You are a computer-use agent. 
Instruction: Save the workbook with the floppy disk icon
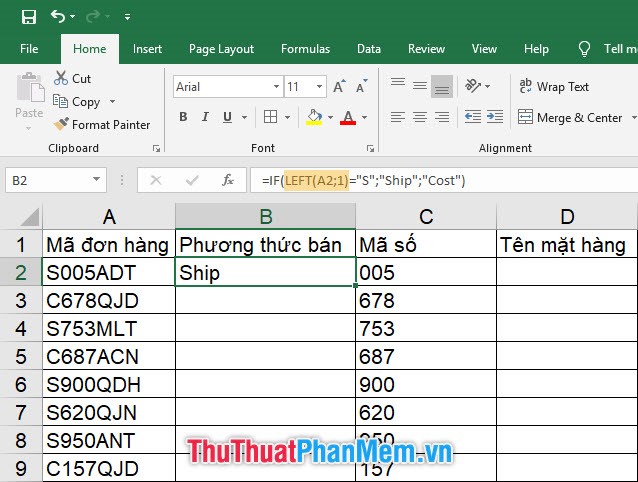click(29, 17)
